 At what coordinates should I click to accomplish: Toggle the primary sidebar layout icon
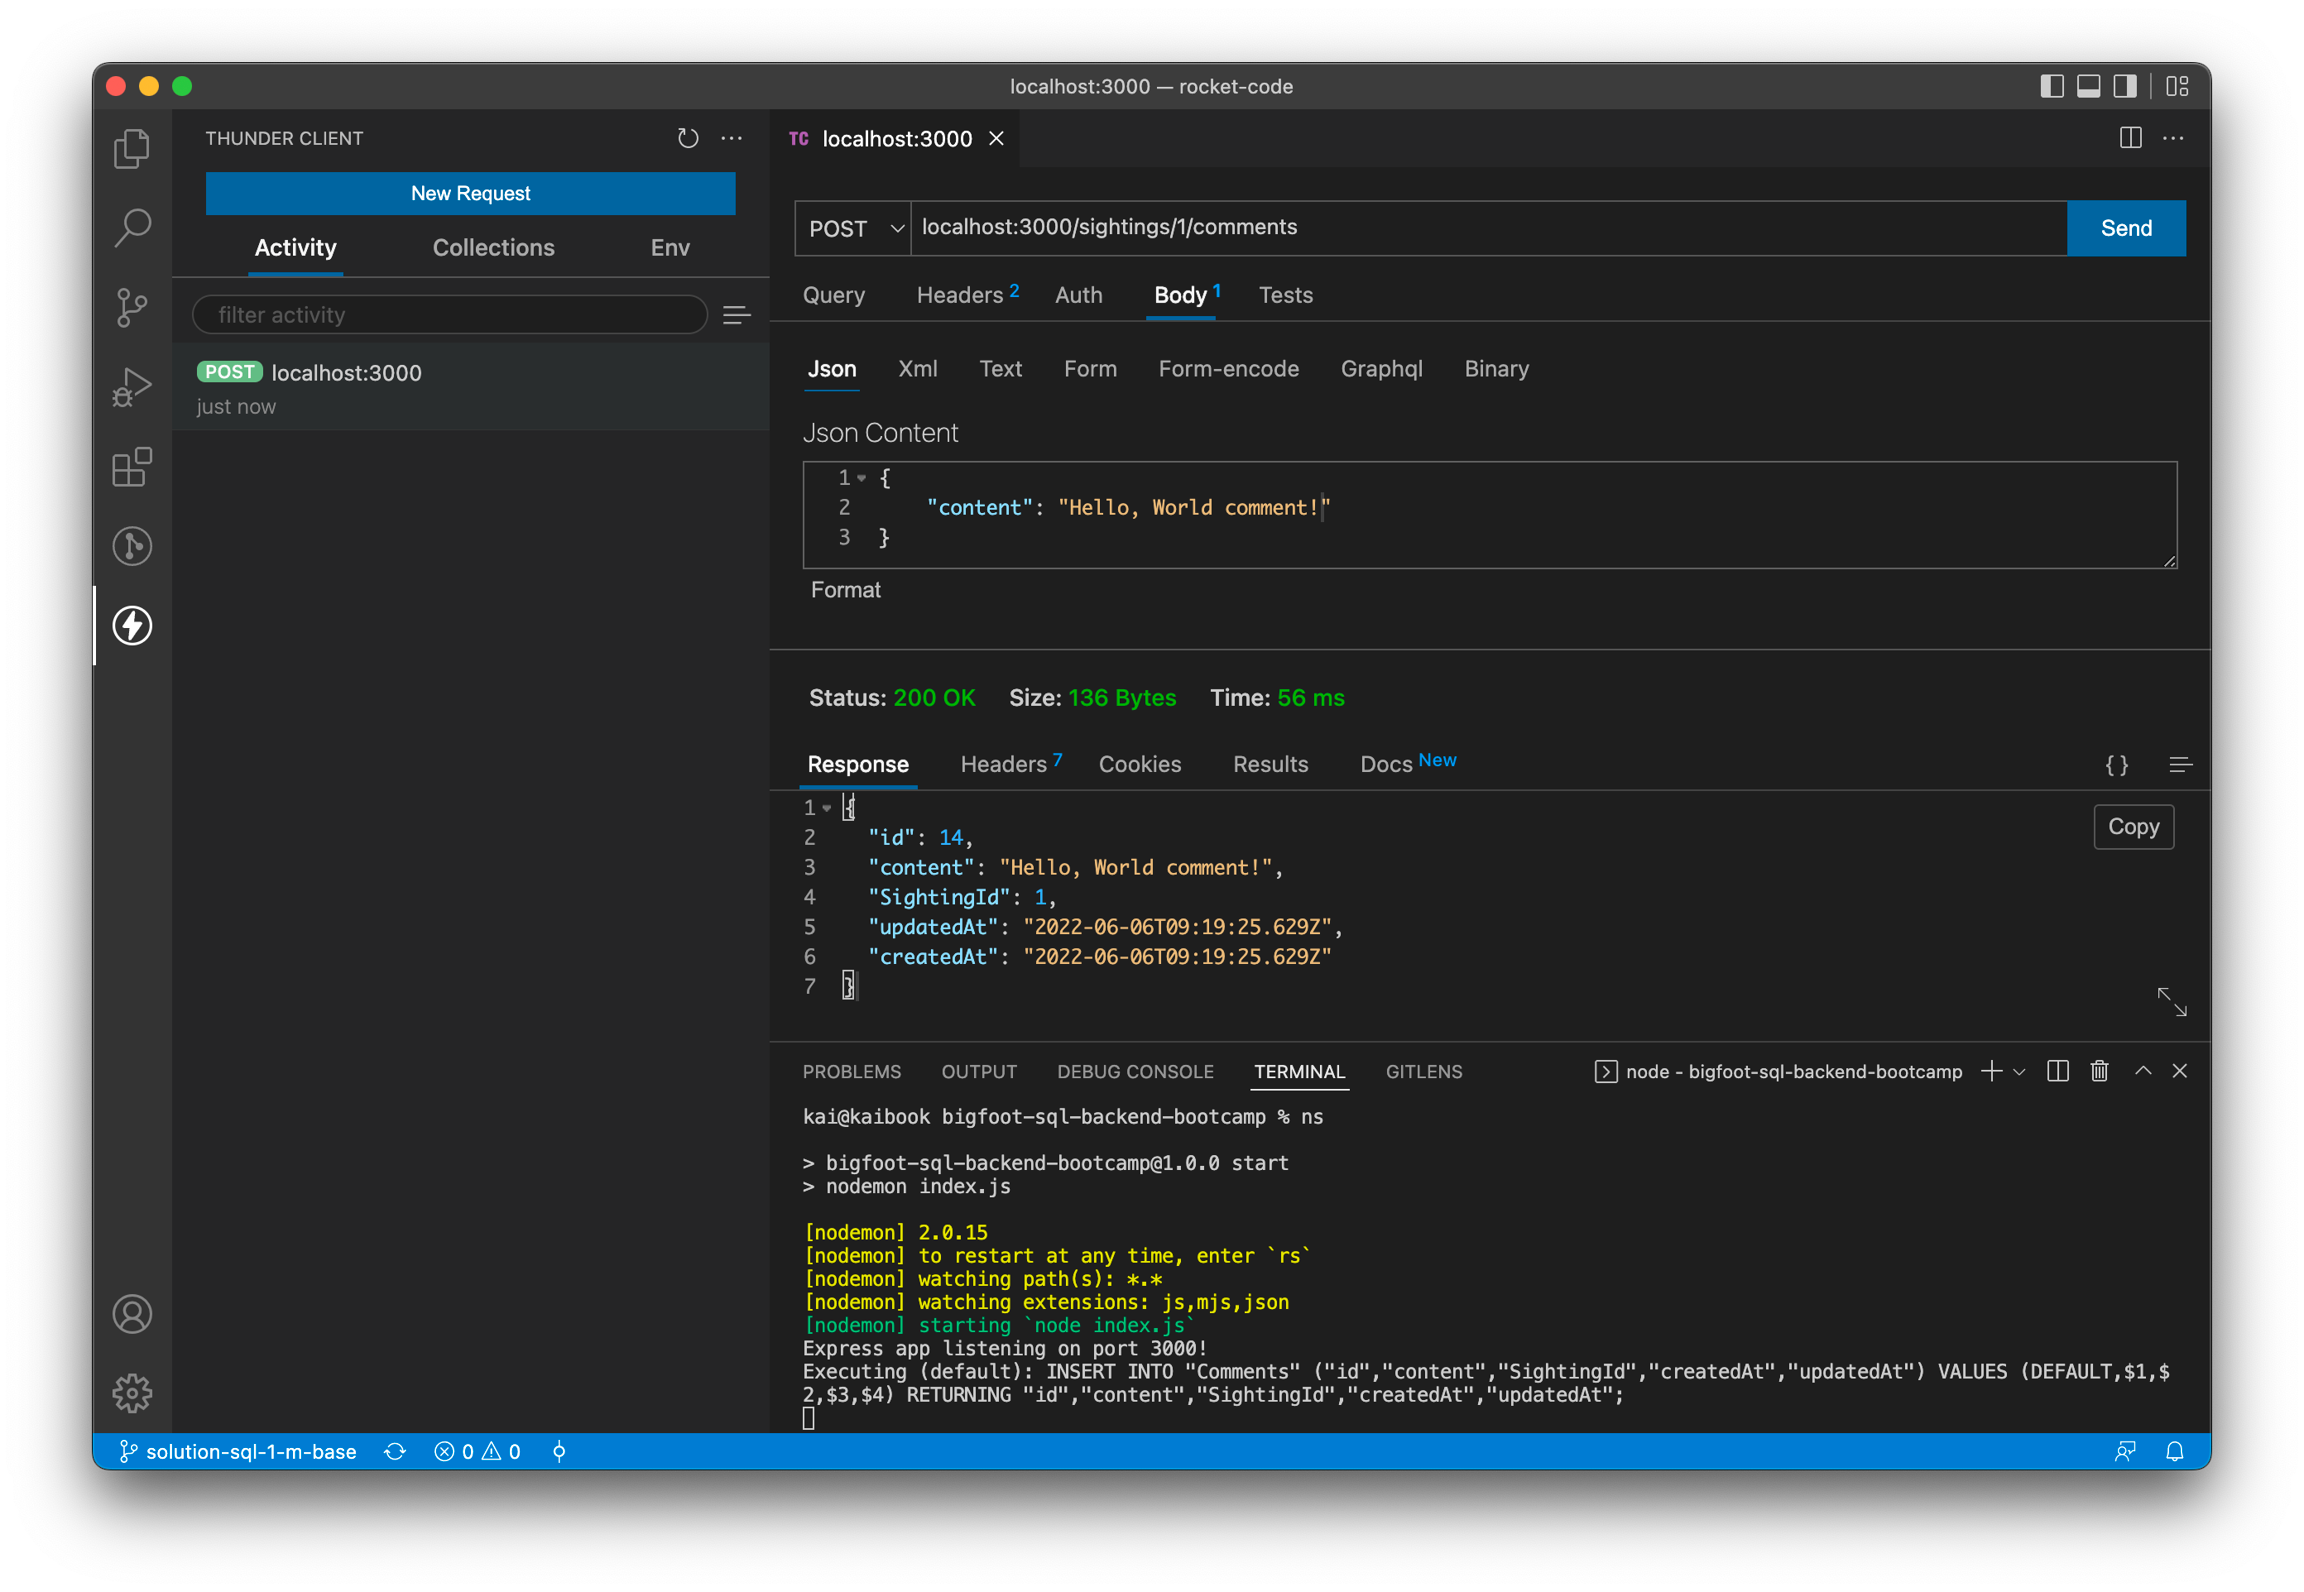(2051, 86)
